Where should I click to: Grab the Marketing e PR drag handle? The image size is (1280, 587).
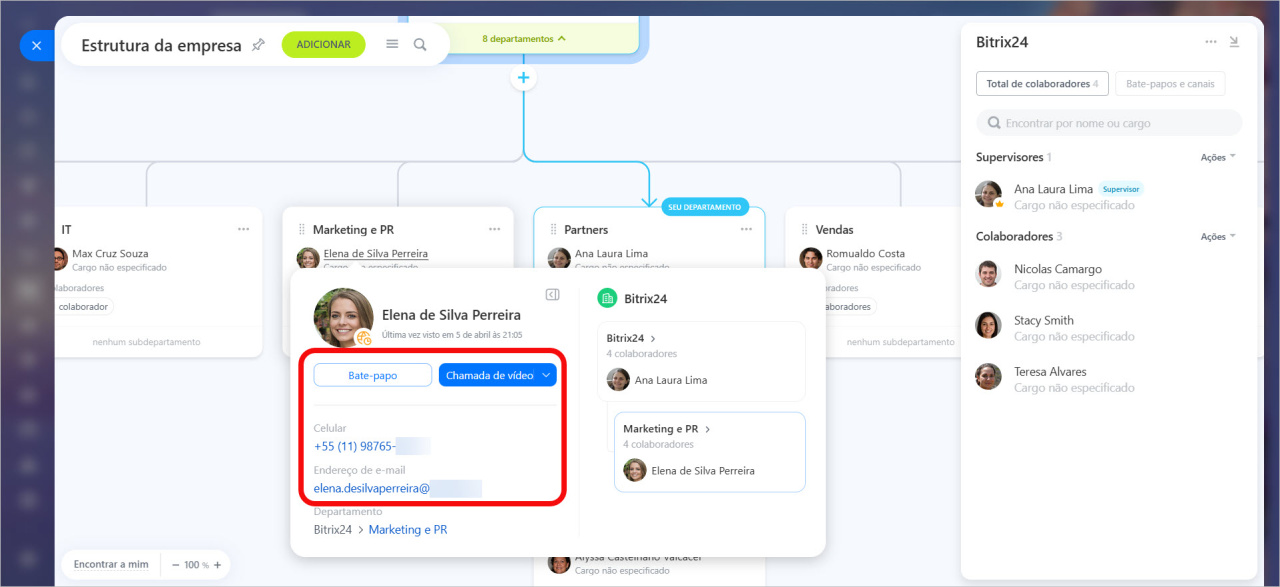point(302,230)
